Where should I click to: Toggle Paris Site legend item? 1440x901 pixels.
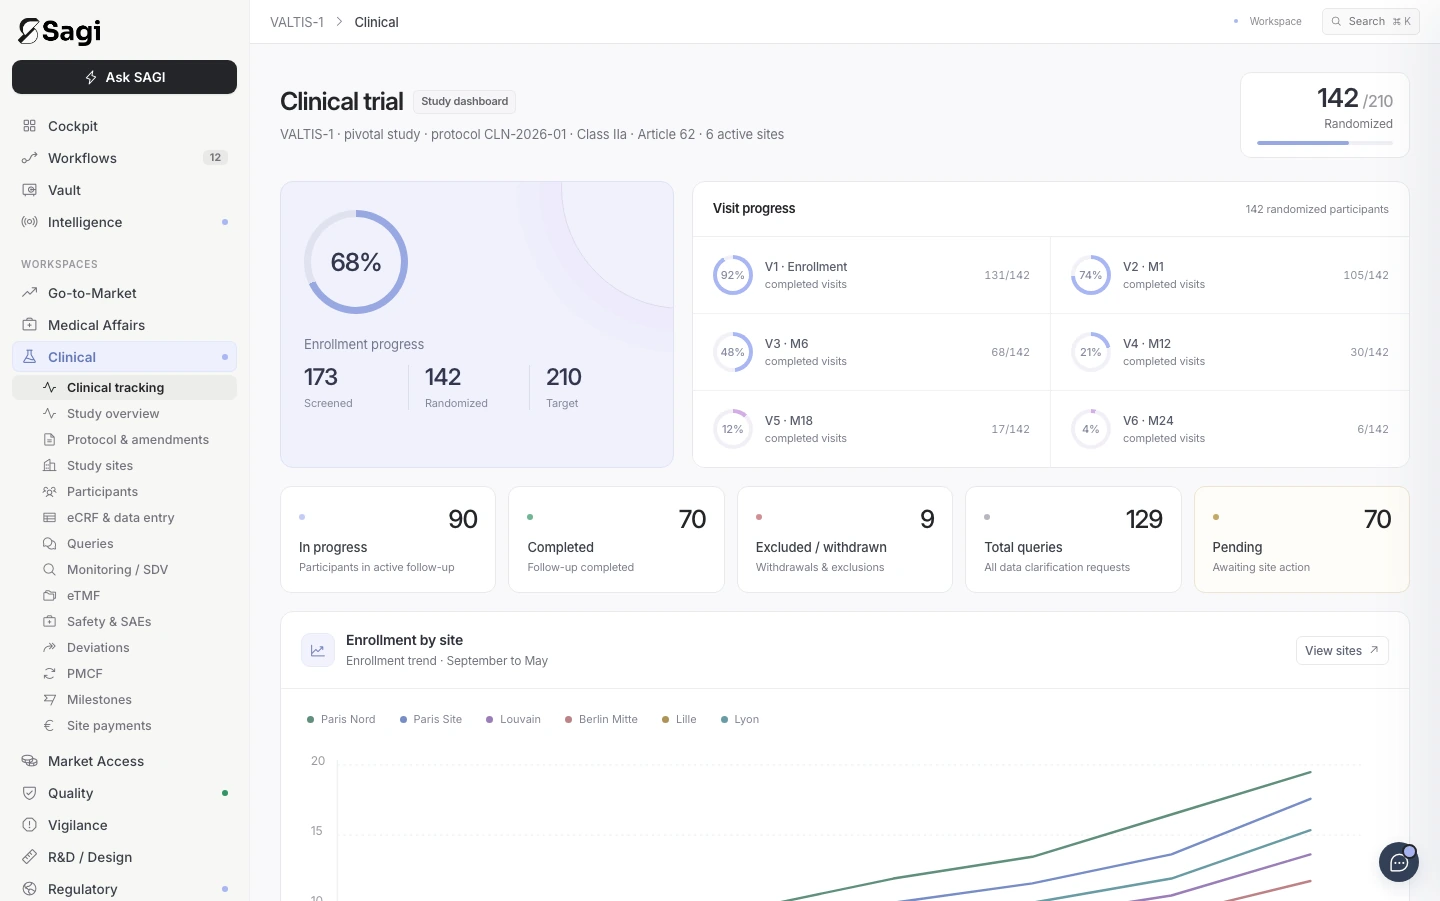(431, 719)
